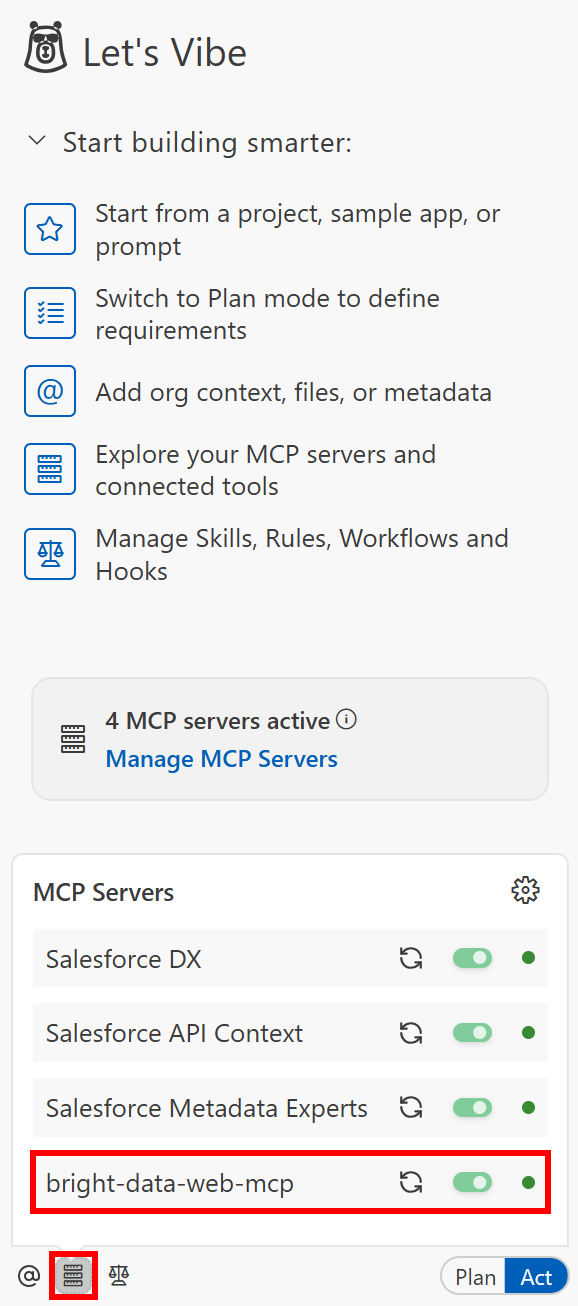
Task: Click the 4 MCP servers active text
Action: 218,721
